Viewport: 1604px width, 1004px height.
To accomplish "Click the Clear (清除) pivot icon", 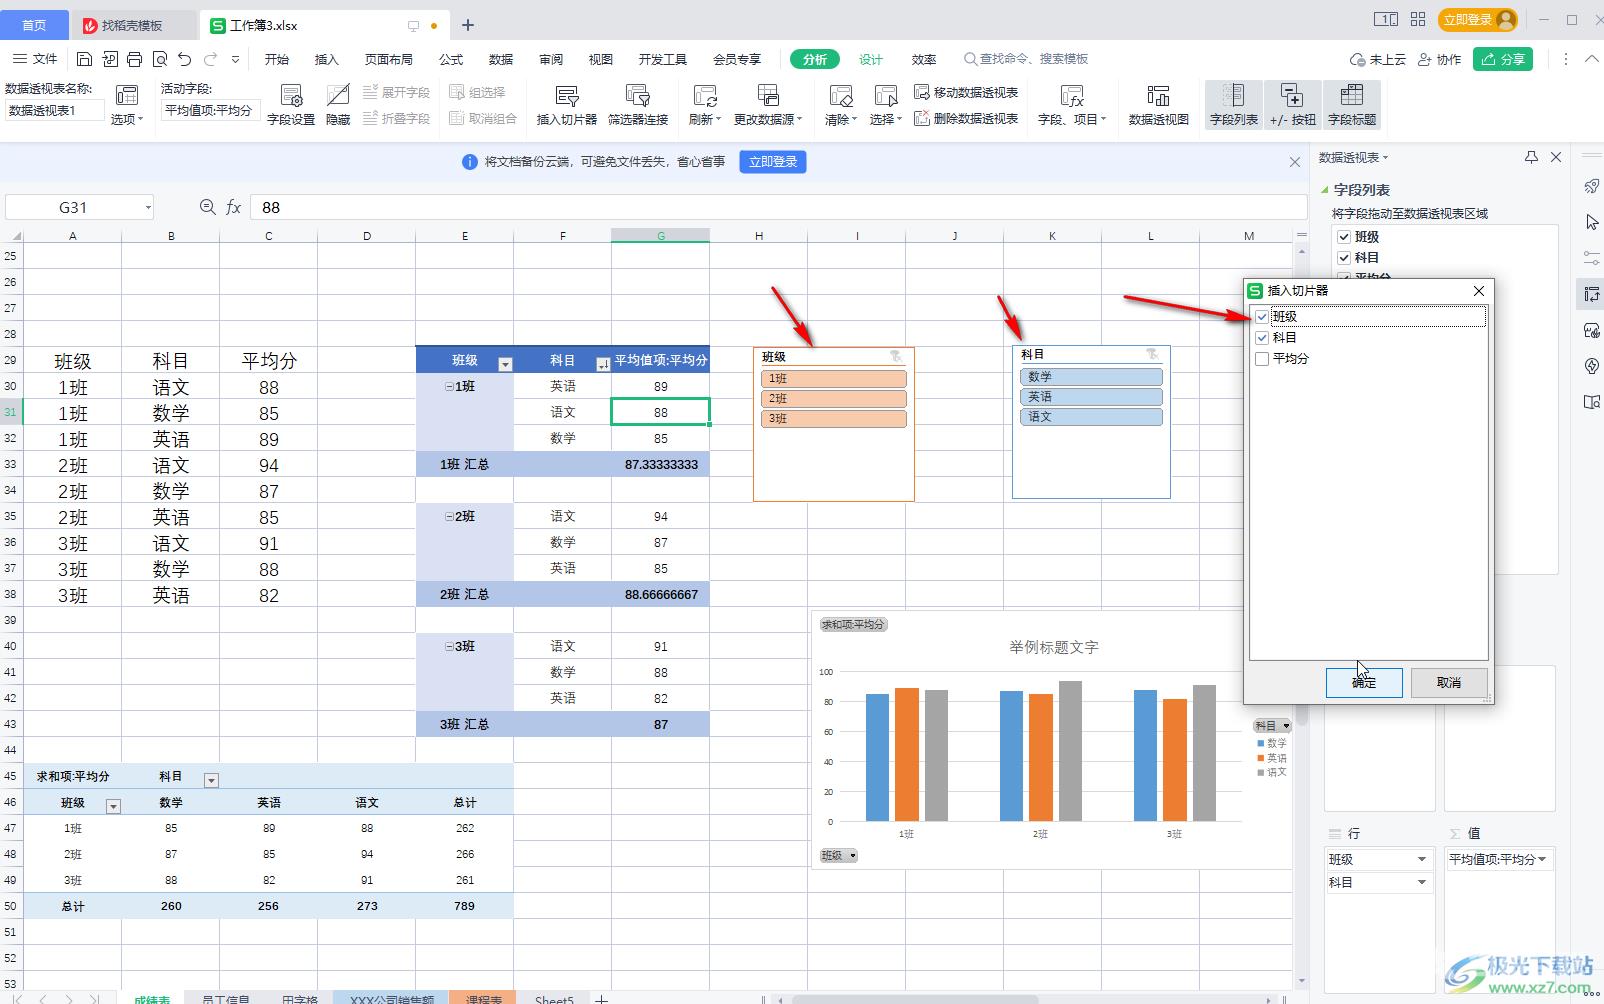I will 841,105.
